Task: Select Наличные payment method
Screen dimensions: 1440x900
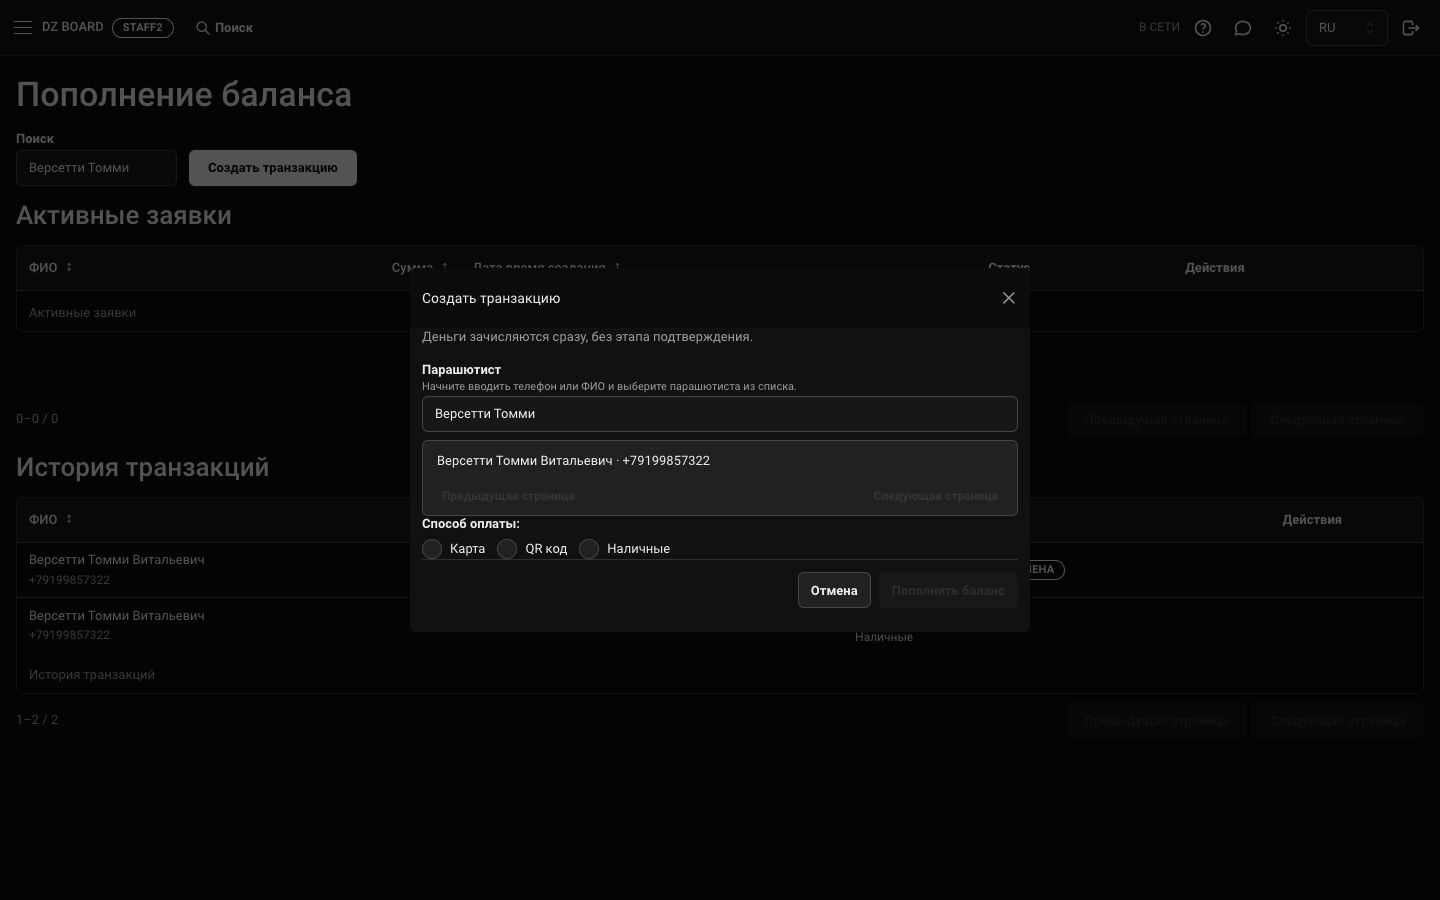Action: pyautogui.click(x=589, y=549)
